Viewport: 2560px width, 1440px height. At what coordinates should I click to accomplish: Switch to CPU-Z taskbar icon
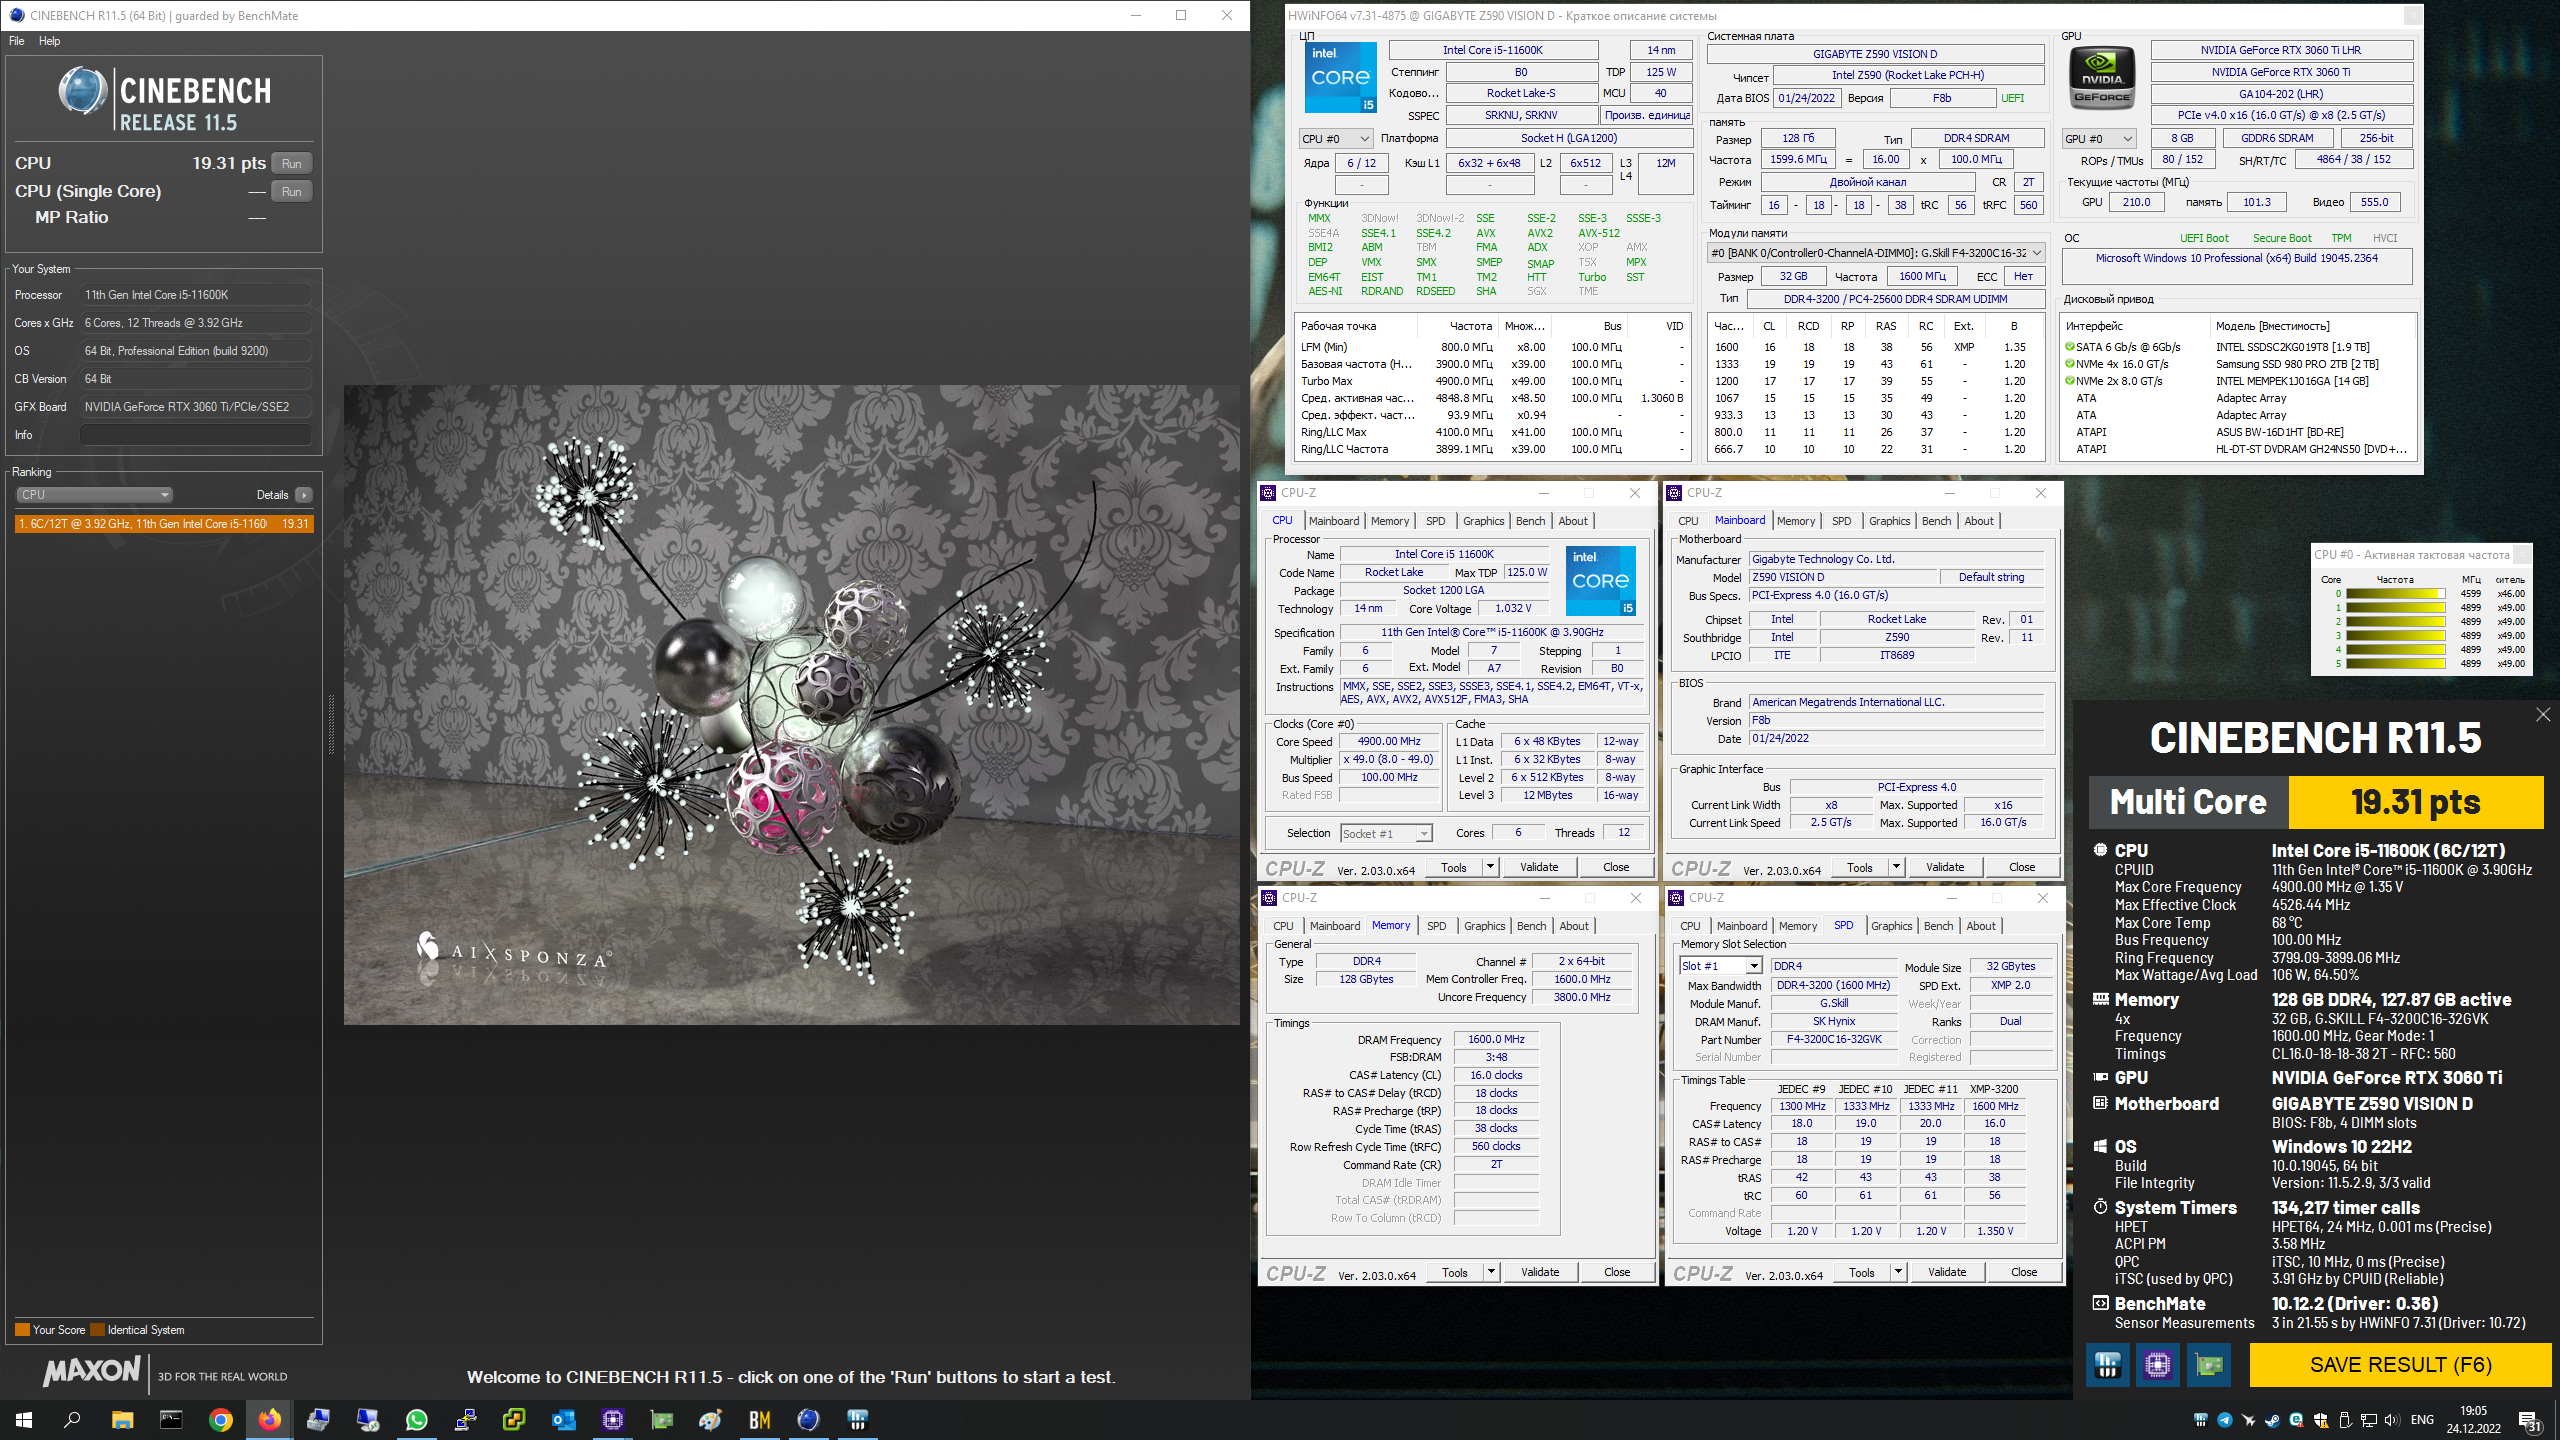click(x=612, y=1420)
